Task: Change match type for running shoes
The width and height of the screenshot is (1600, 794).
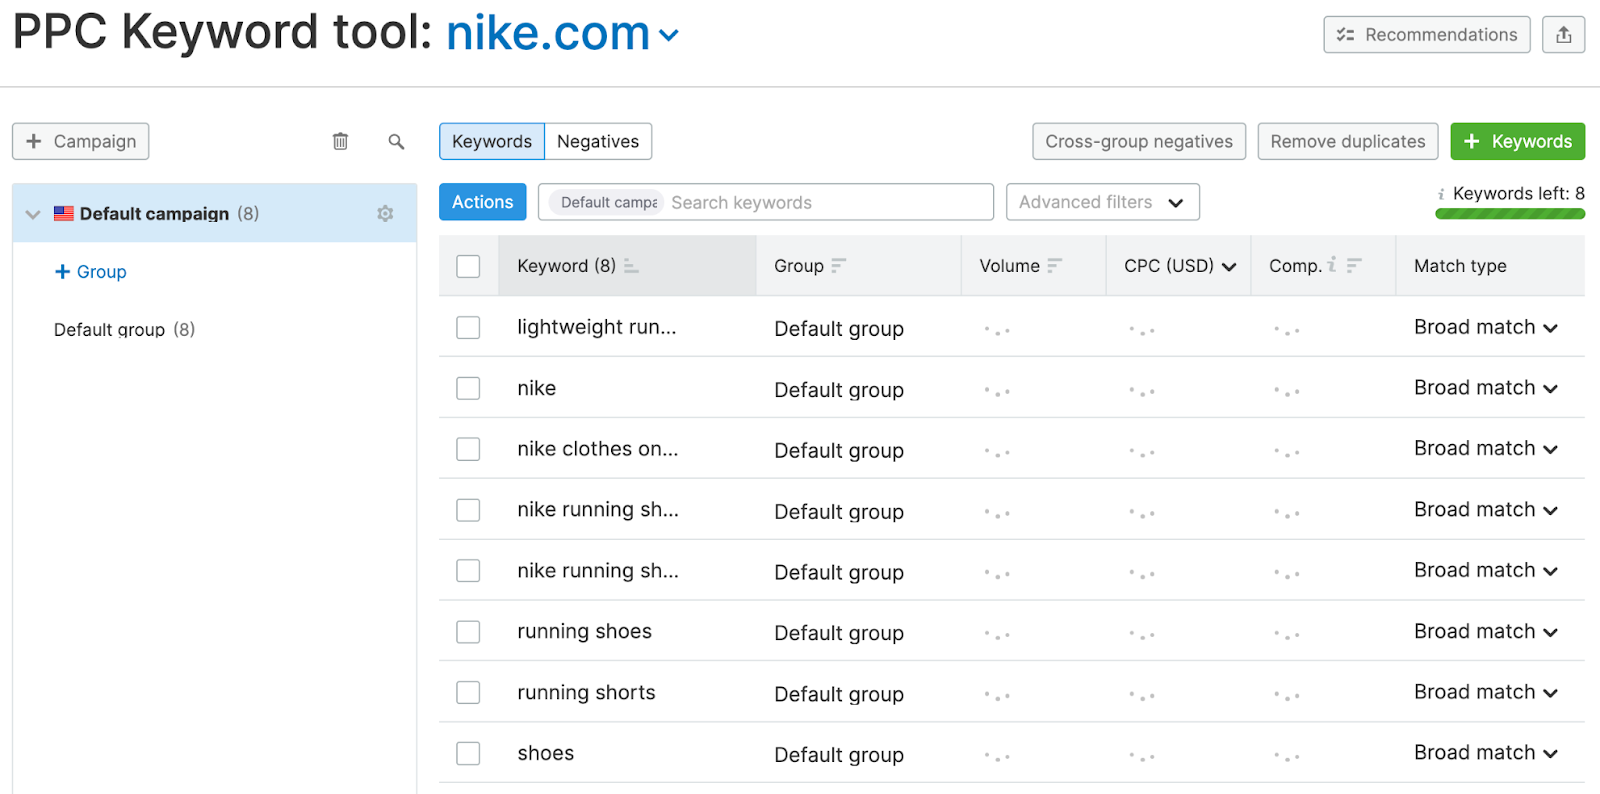Action: coord(1486,631)
